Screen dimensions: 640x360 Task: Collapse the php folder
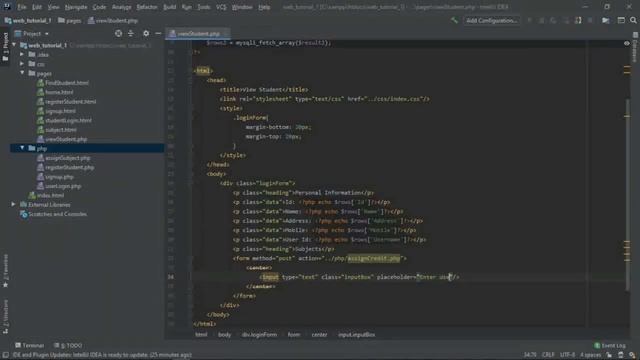(22, 148)
